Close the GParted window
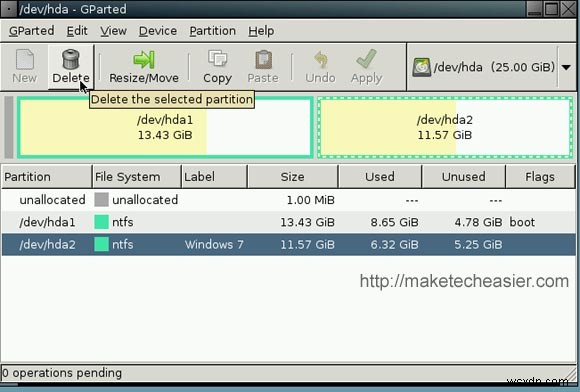Viewport: 580px width, 392px height. (568, 9)
